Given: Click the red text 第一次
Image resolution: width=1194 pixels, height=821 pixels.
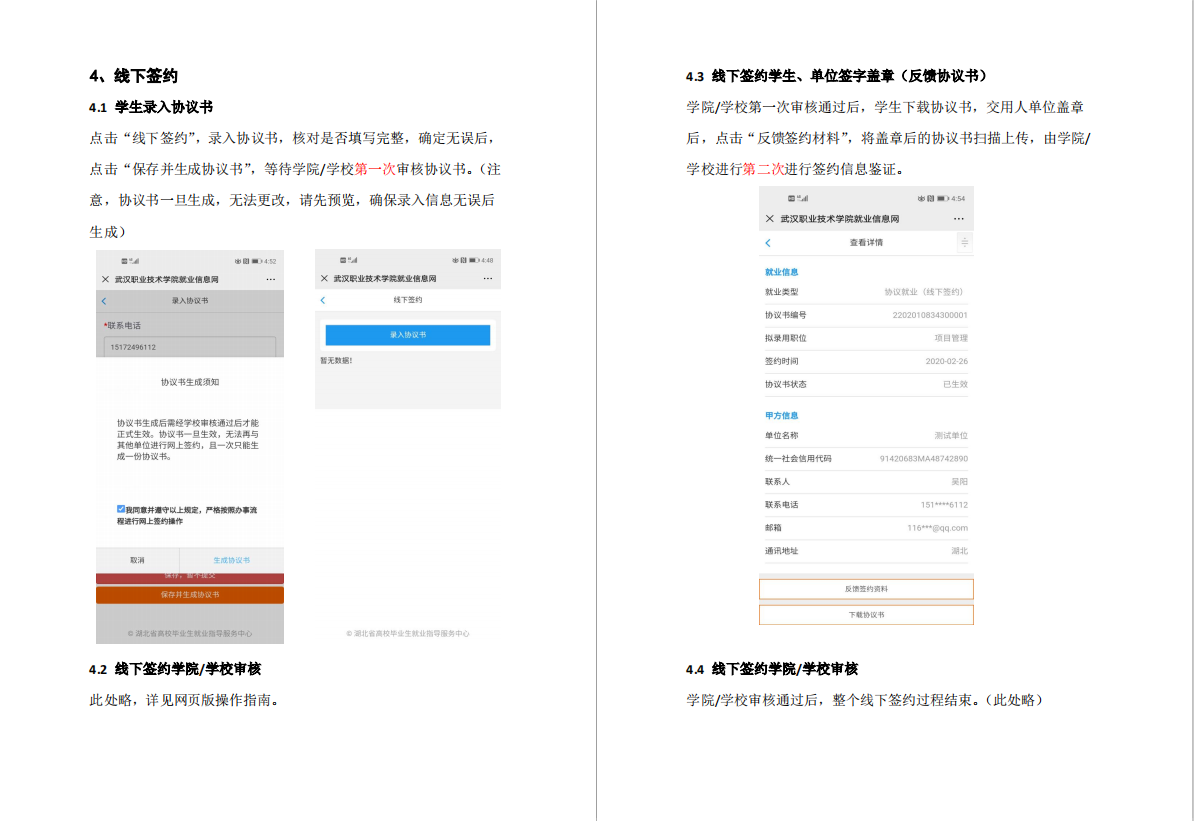Looking at the screenshot, I should (375, 169).
